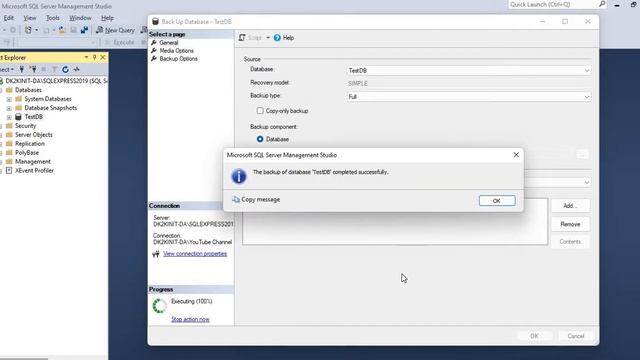The height and width of the screenshot is (360, 640).
Task: Open the Backup Options page
Action: point(178,59)
